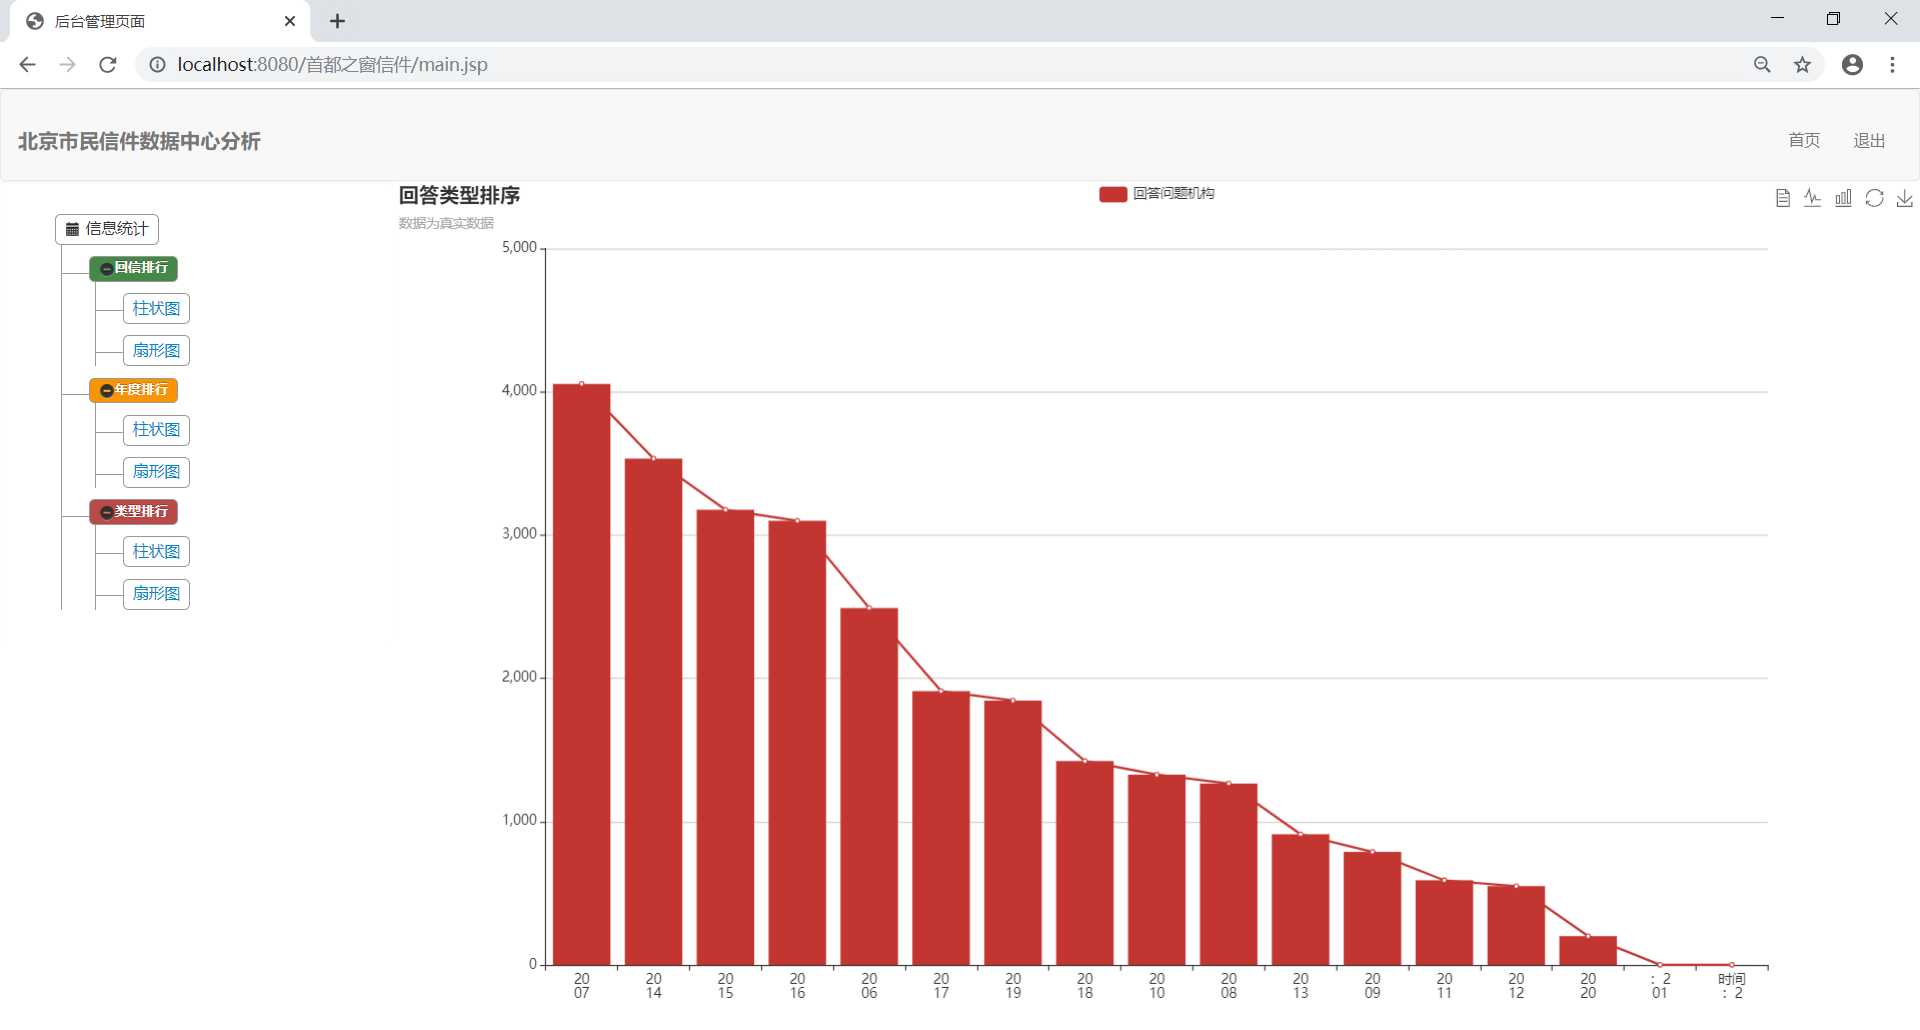Viewport: 1920px width, 1030px height.
Task: View site information icon beside URL
Action: (157, 64)
